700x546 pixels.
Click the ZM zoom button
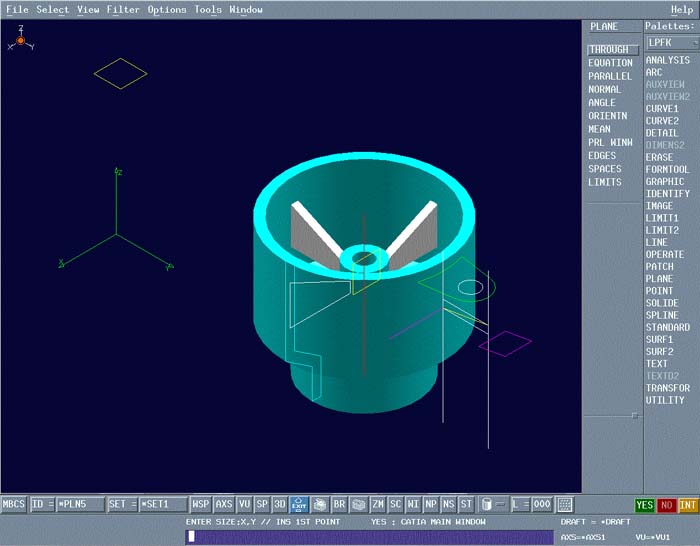click(378, 505)
